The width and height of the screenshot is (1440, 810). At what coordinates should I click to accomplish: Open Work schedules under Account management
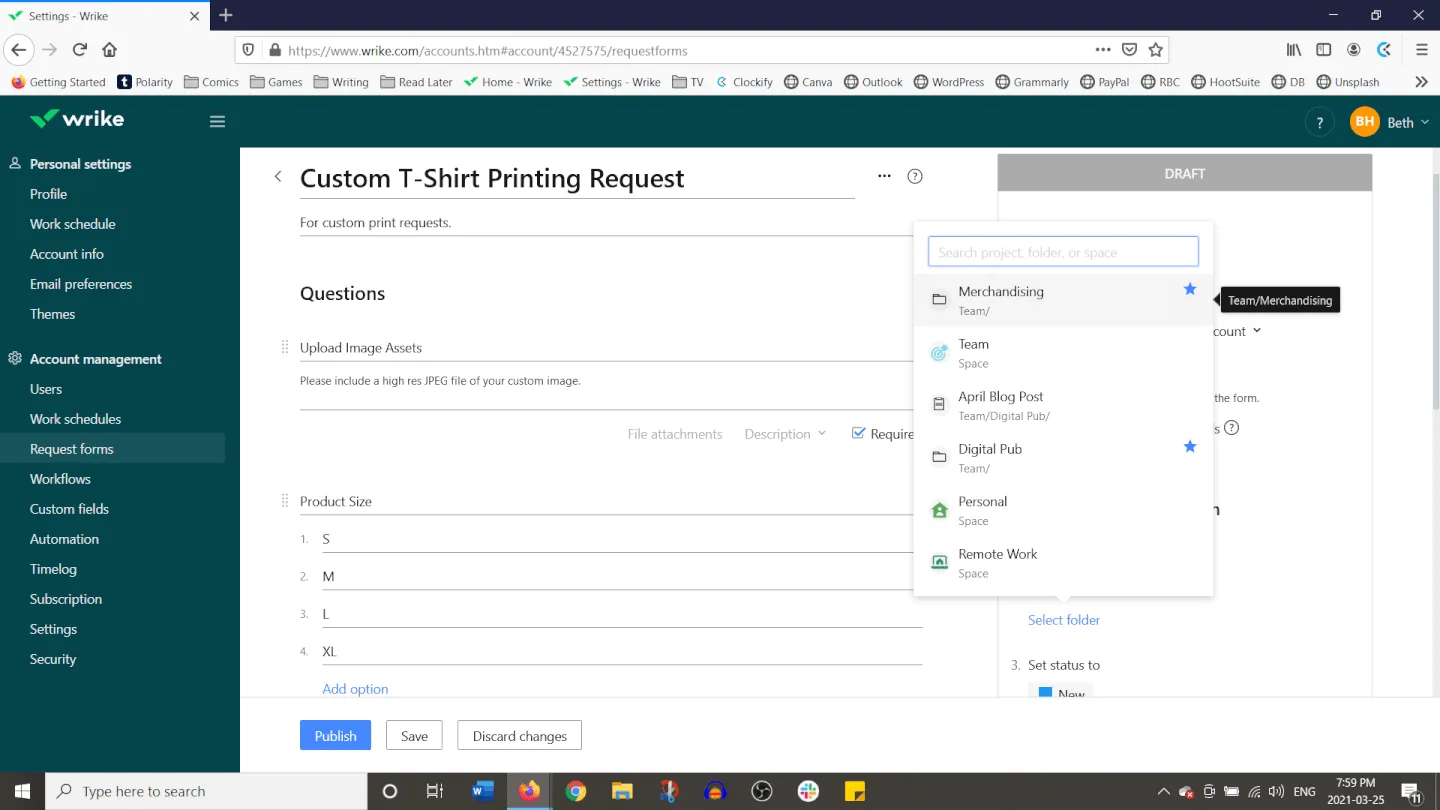tap(75, 419)
